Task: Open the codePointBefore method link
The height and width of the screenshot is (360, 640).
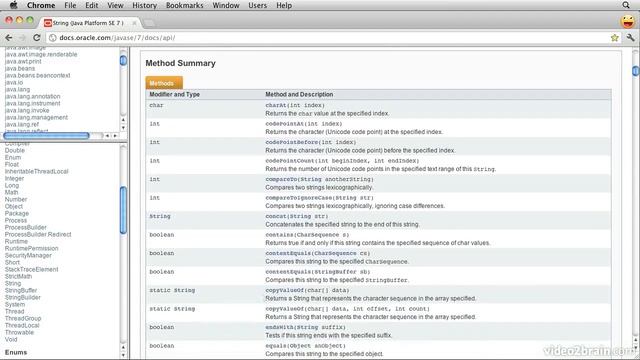Action: tap(311, 142)
